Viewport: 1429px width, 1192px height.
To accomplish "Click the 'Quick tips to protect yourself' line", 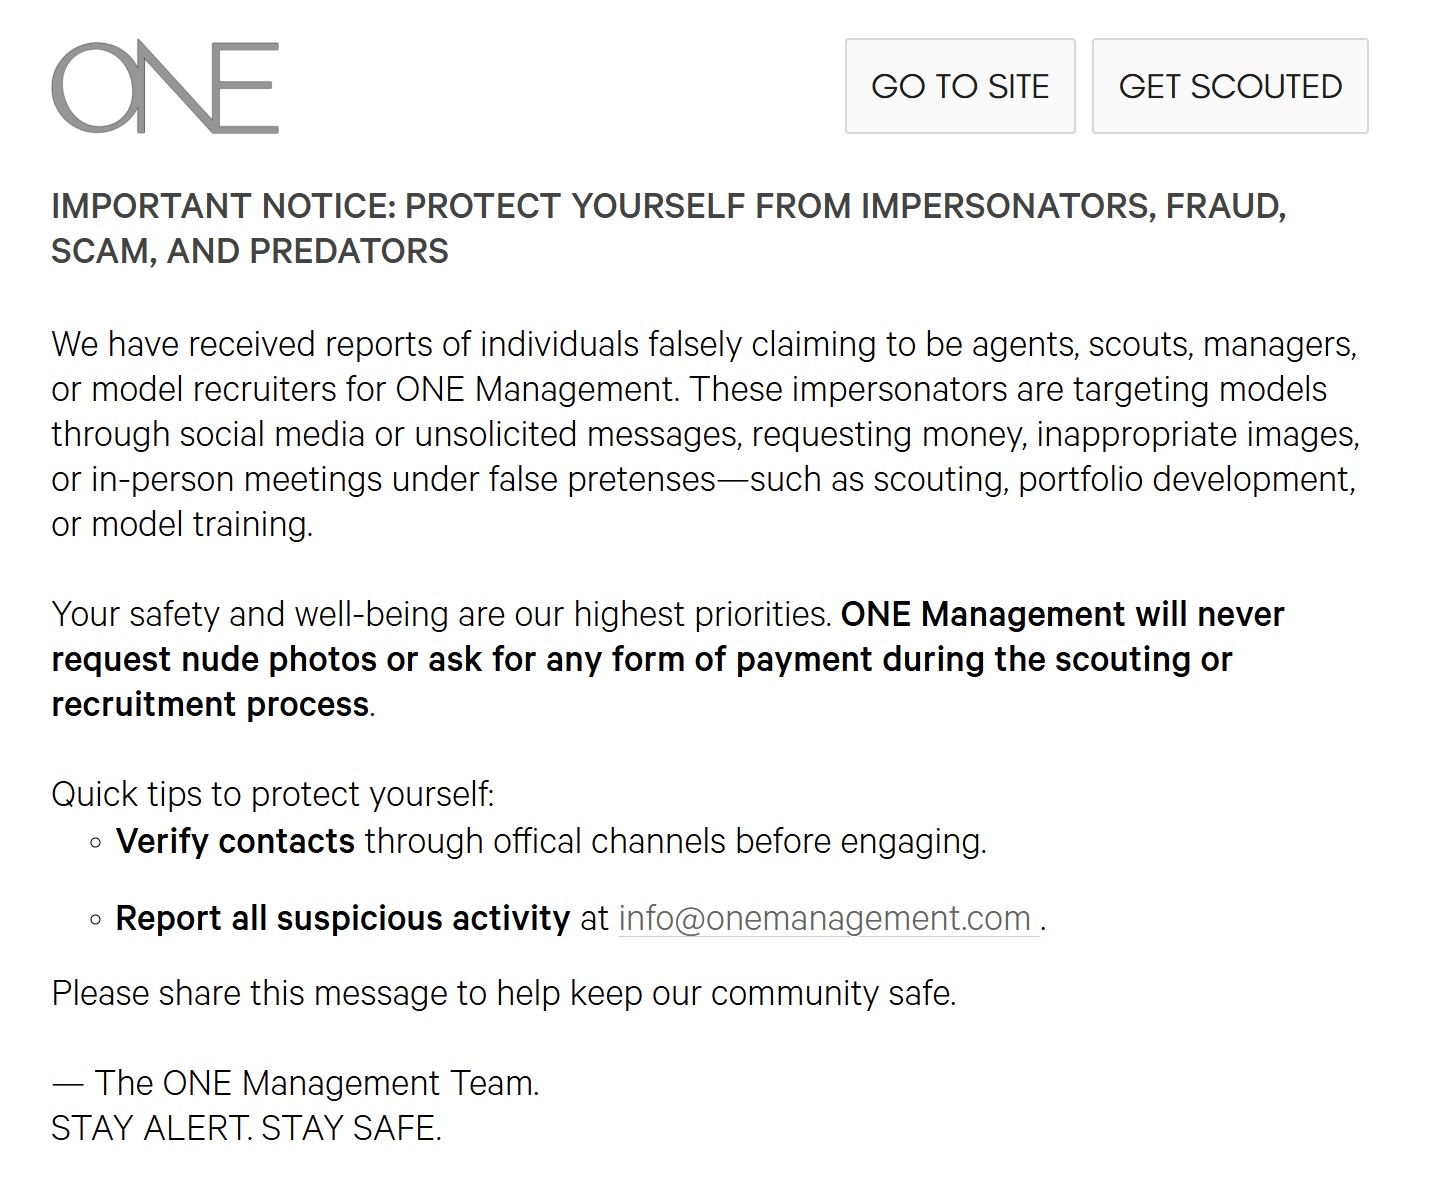I will [273, 794].
